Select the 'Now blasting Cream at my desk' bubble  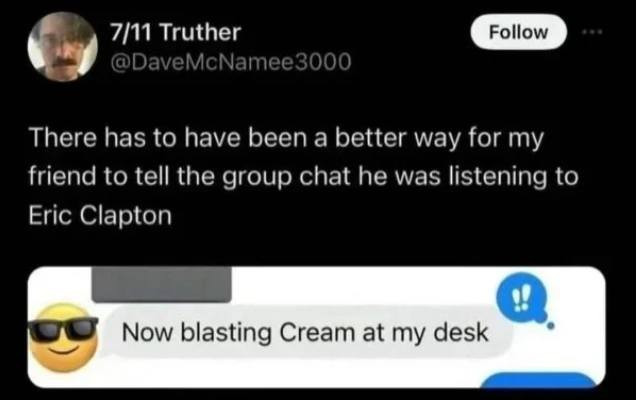tap(305, 333)
